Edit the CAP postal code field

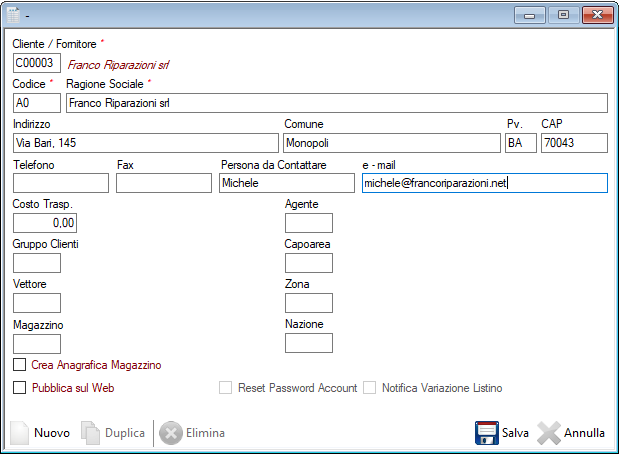coord(574,143)
